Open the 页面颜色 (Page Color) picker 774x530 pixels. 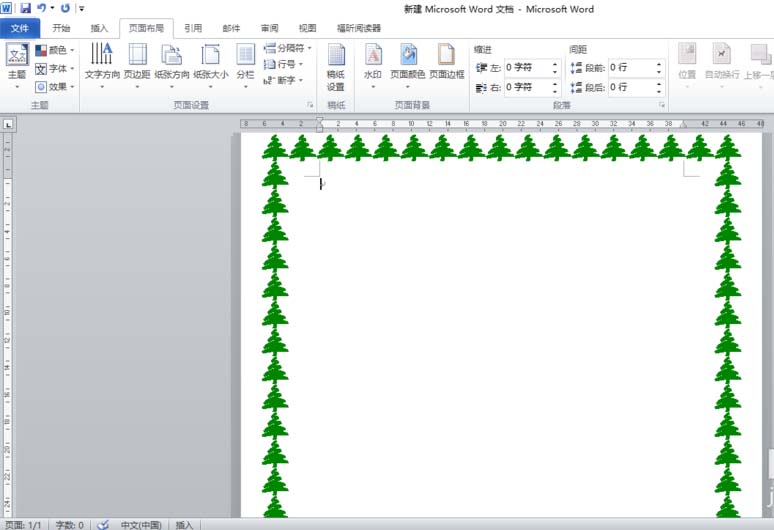coord(407,66)
